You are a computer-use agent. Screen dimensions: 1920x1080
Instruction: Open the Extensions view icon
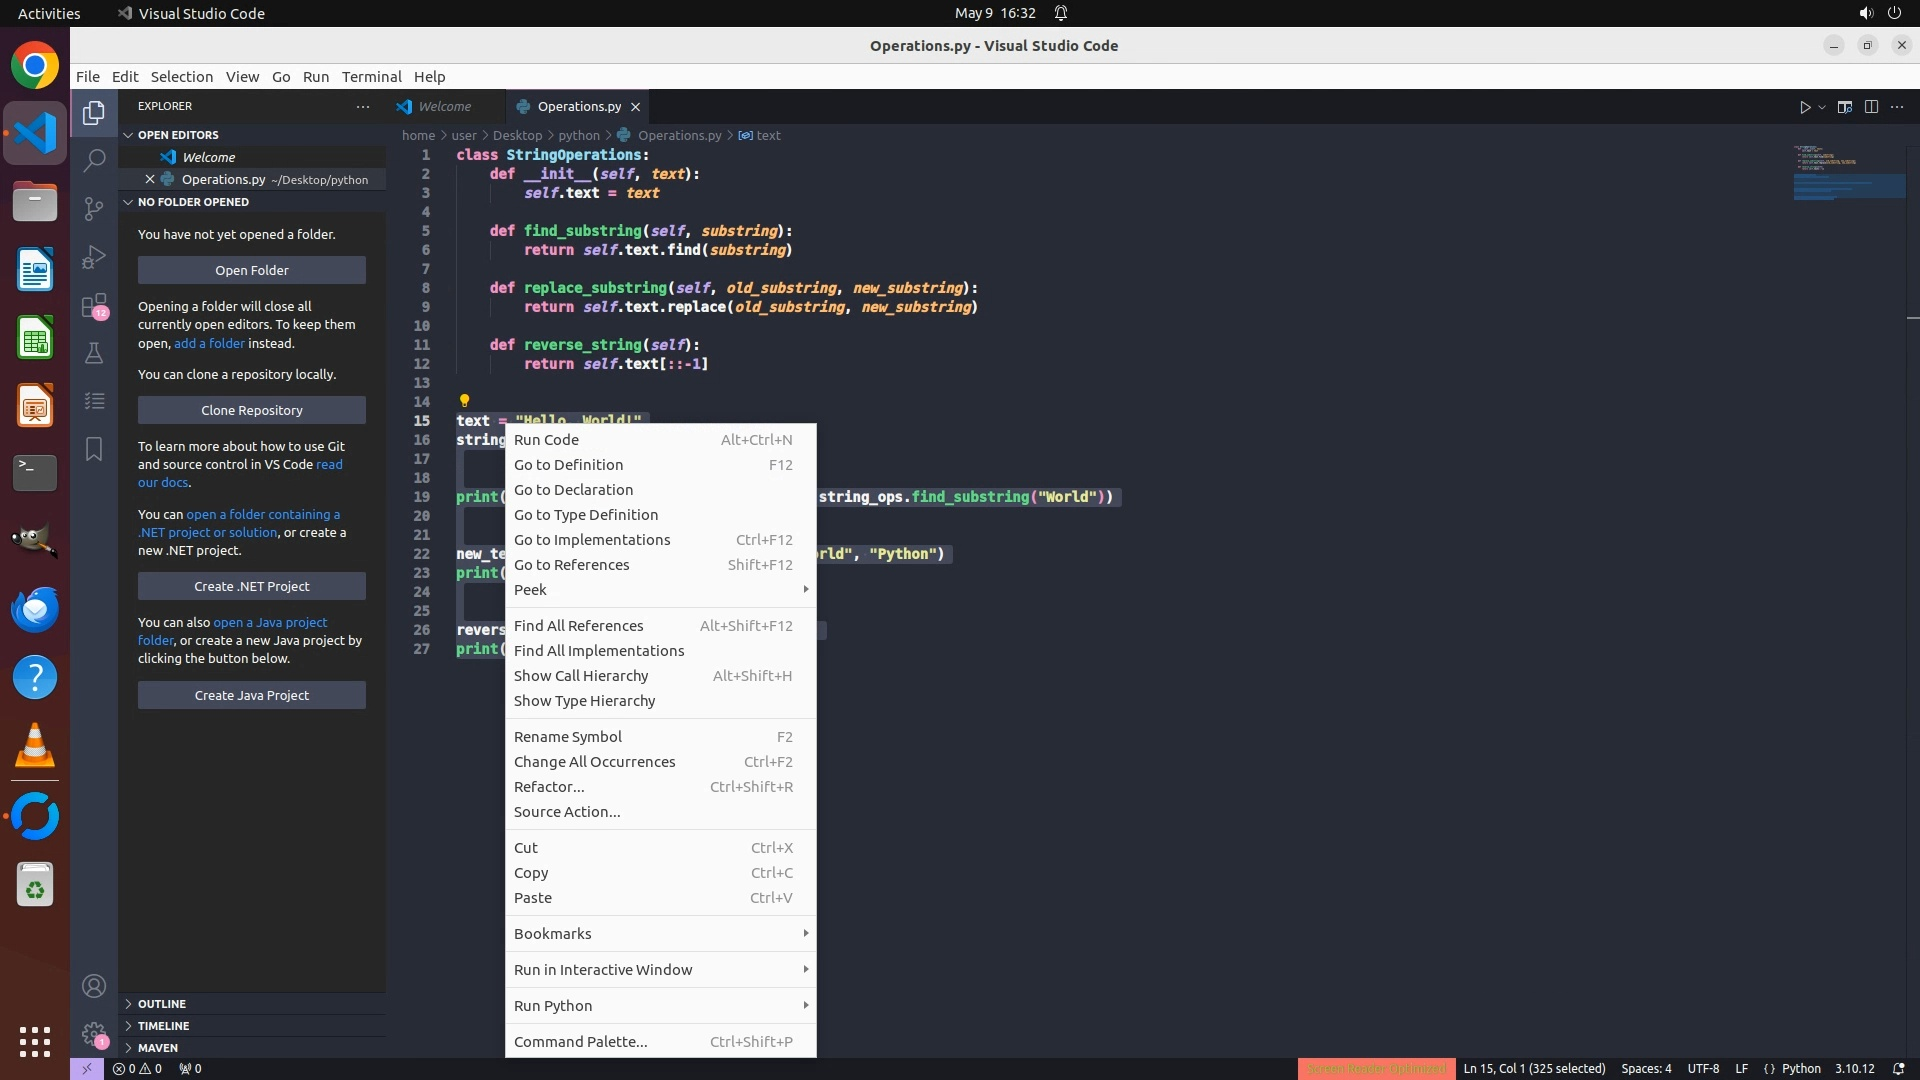point(94,305)
